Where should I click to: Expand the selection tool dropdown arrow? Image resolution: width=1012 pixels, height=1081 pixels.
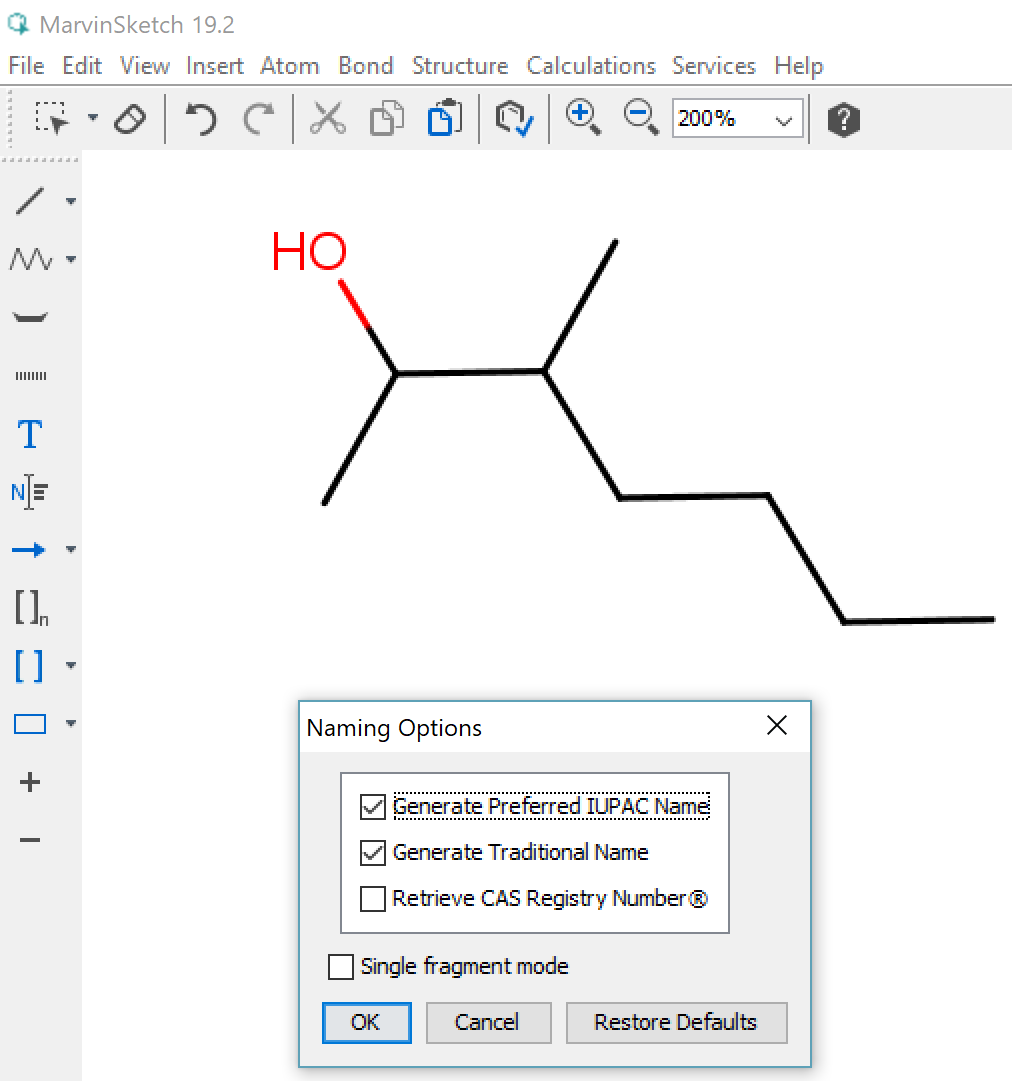pos(93,118)
